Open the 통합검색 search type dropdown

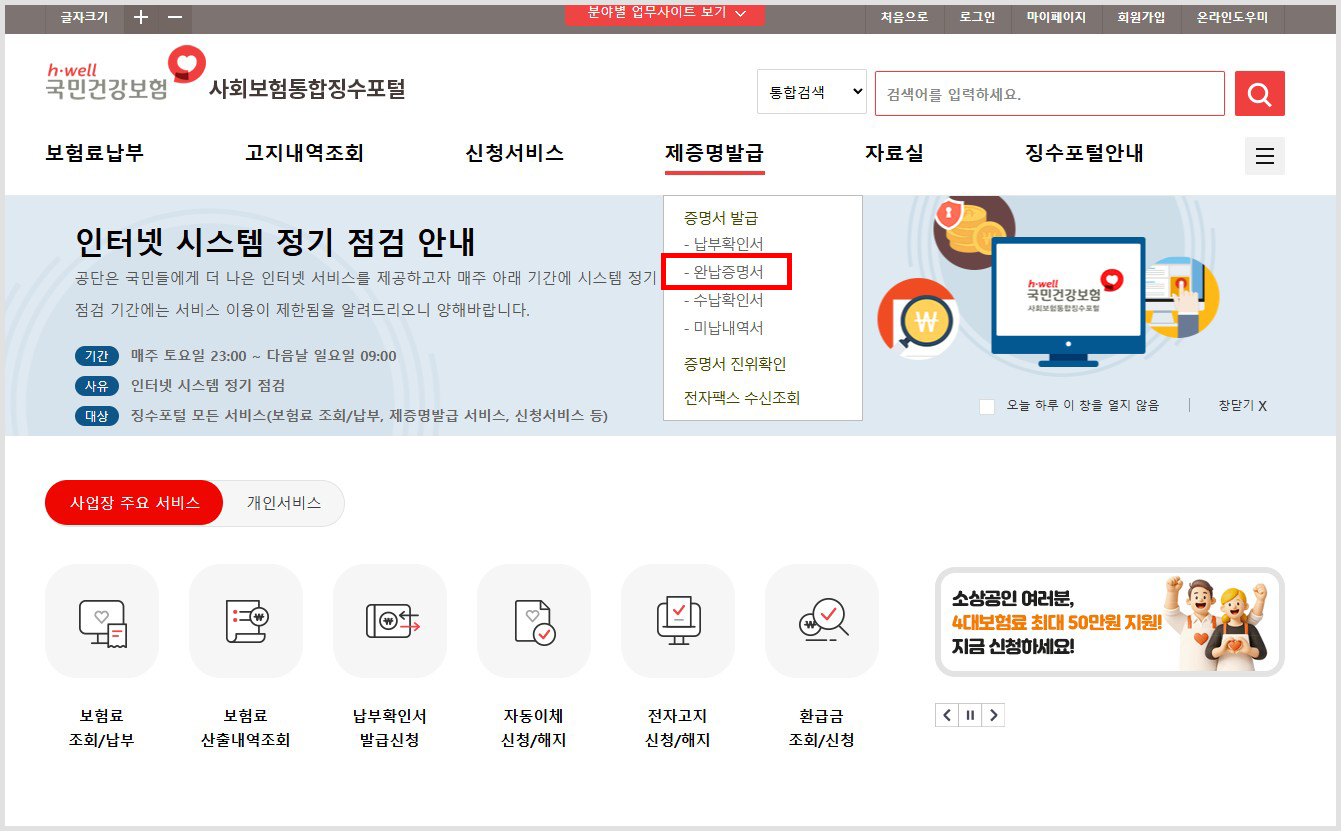[810, 91]
